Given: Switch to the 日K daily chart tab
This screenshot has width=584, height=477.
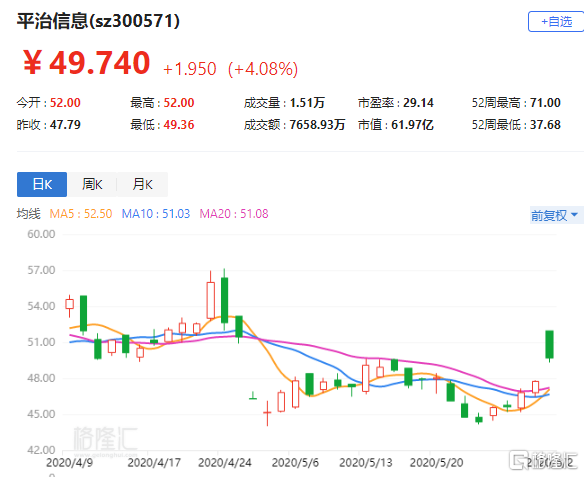Looking at the screenshot, I should [42, 184].
